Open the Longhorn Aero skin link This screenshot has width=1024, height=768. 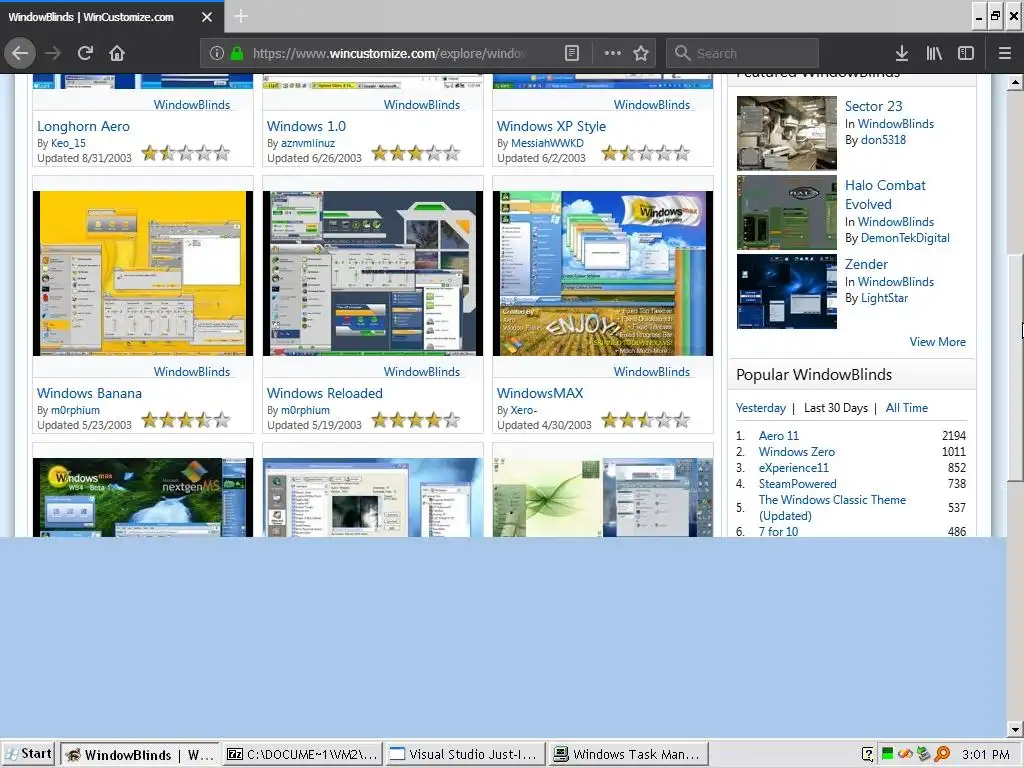coord(84,126)
